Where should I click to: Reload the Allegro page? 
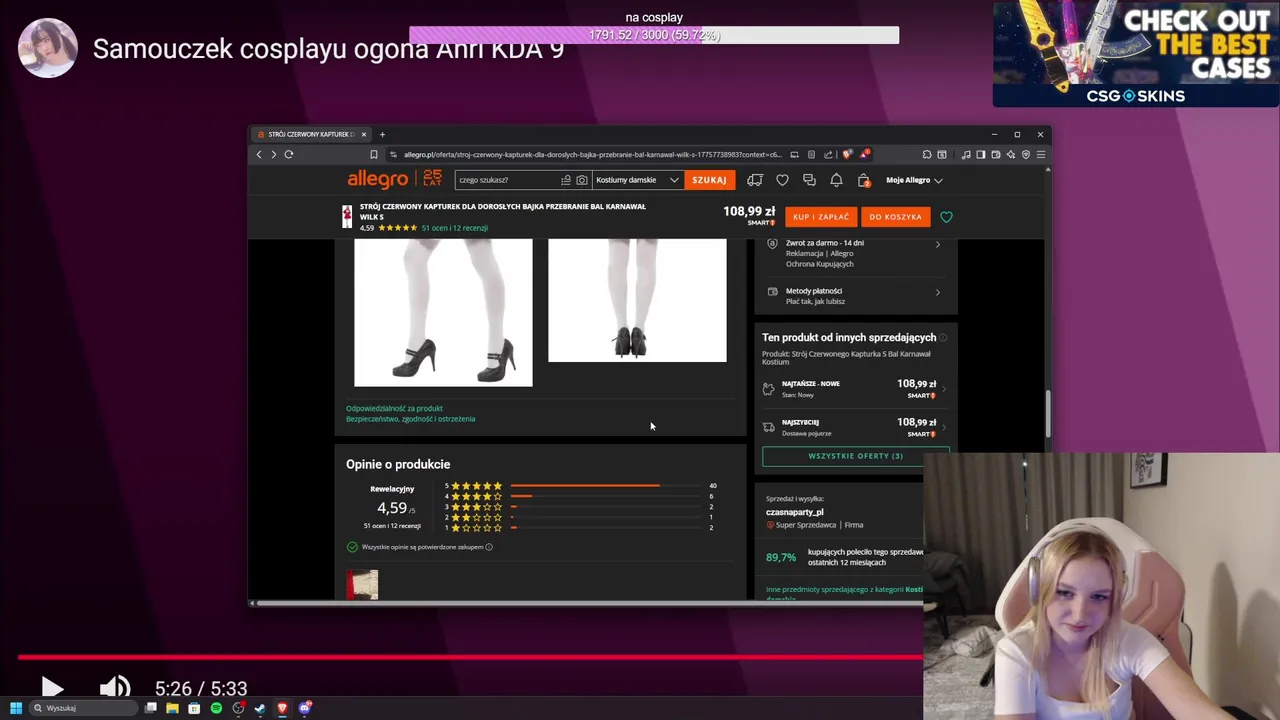point(289,154)
